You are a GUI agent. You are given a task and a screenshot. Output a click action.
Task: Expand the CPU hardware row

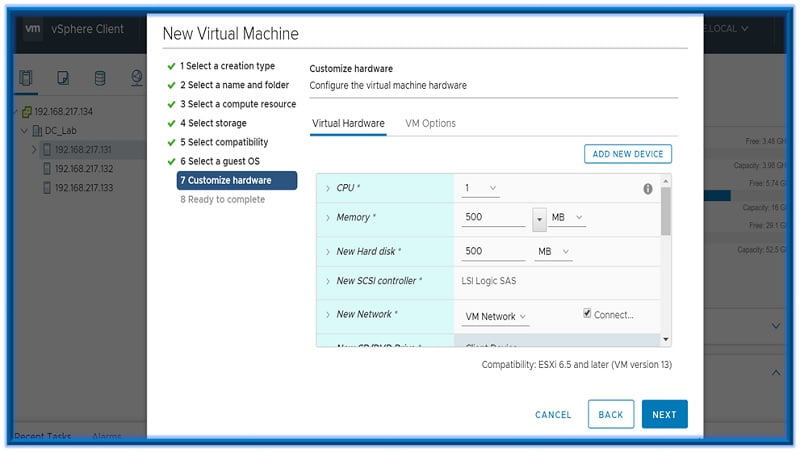tap(328, 188)
